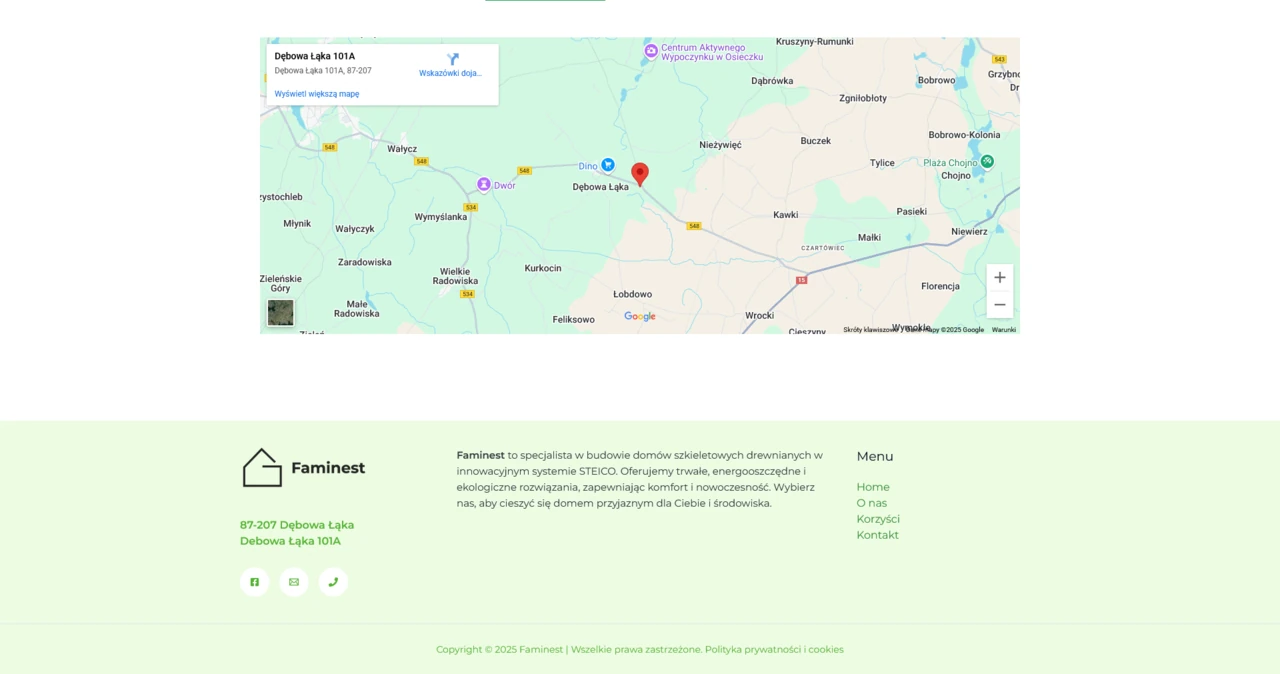Click the phone icon in footer
The height and width of the screenshot is (674, 1280).
pyautogui.click(x=333, y=582)
